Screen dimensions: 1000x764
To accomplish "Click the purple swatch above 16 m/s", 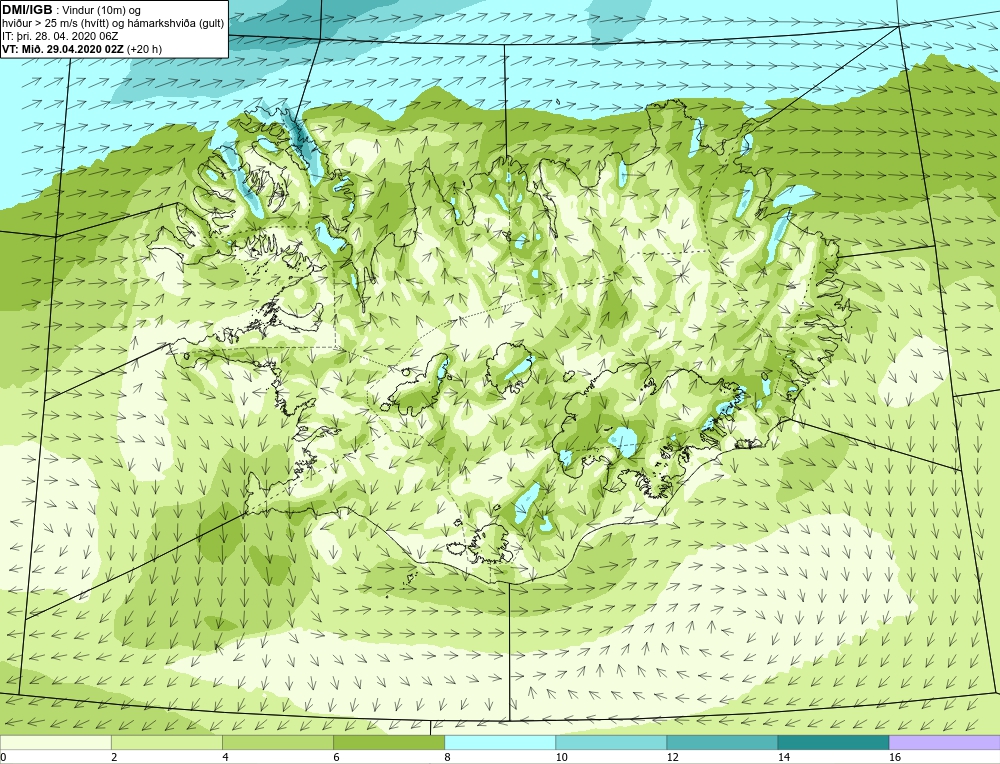I will coord(945,742).
